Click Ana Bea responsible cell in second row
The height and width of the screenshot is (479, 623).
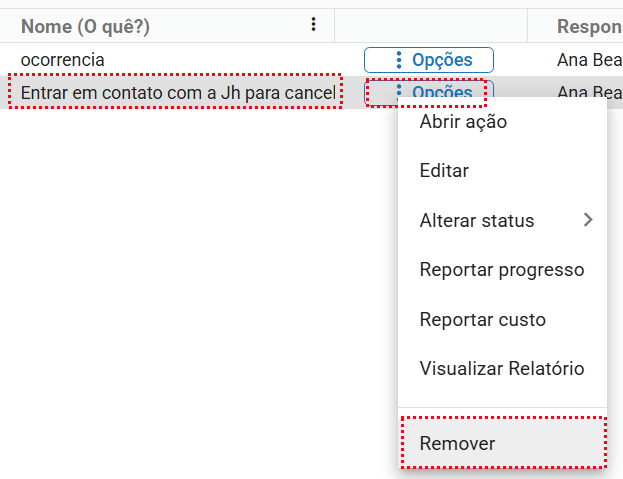coord(589,90)
